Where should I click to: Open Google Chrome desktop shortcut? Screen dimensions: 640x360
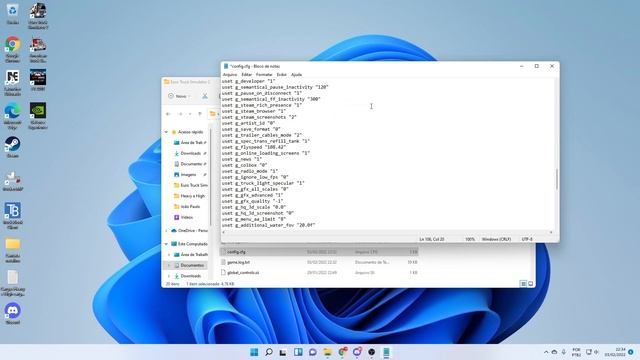coord(13,49)
